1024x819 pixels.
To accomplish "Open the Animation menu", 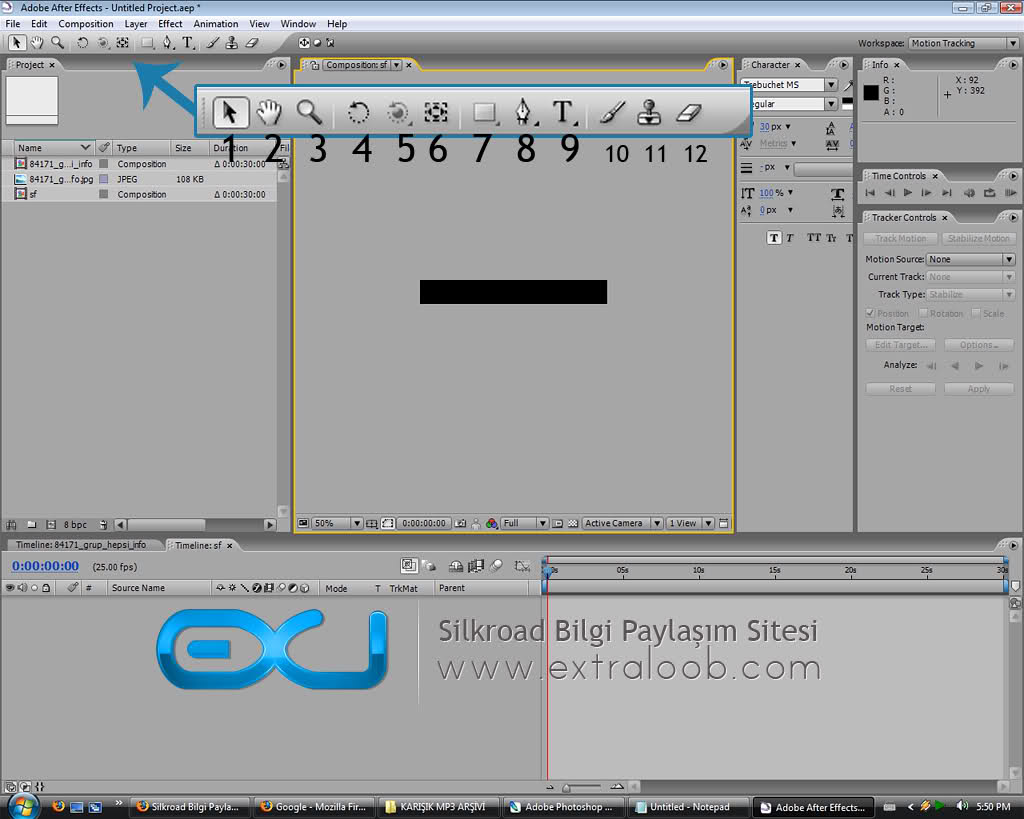I will [x=216, y=24].
